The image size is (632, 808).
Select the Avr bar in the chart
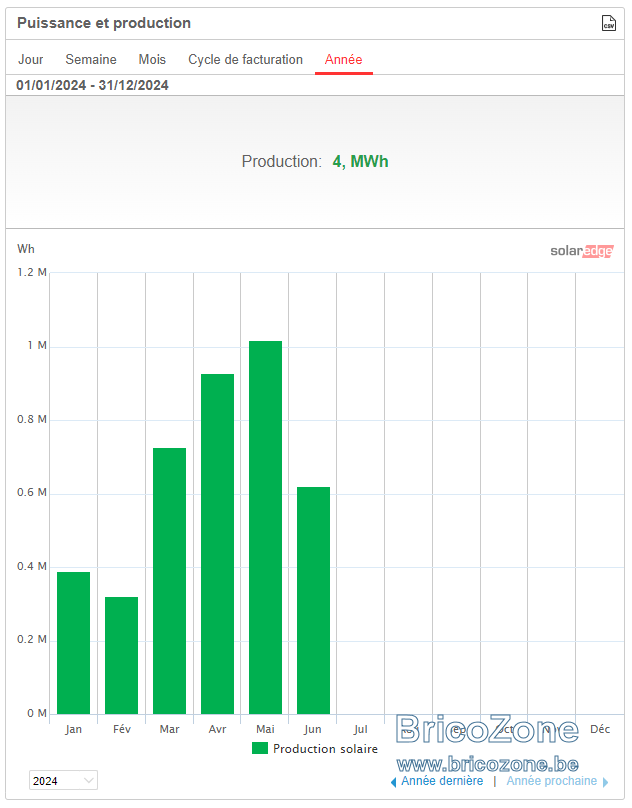tap(218, 544)
